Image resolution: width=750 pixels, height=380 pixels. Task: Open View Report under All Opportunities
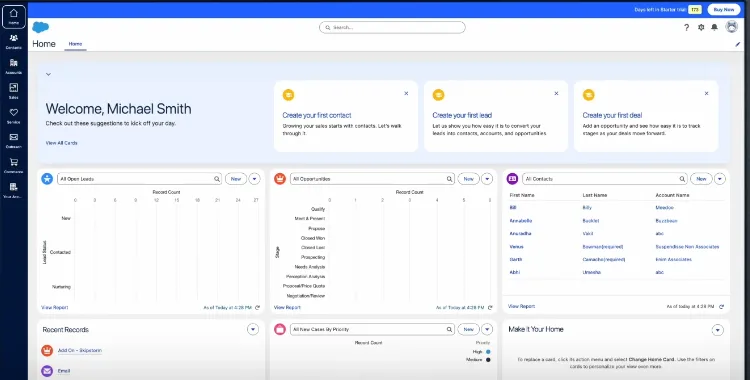pos(287,308)
